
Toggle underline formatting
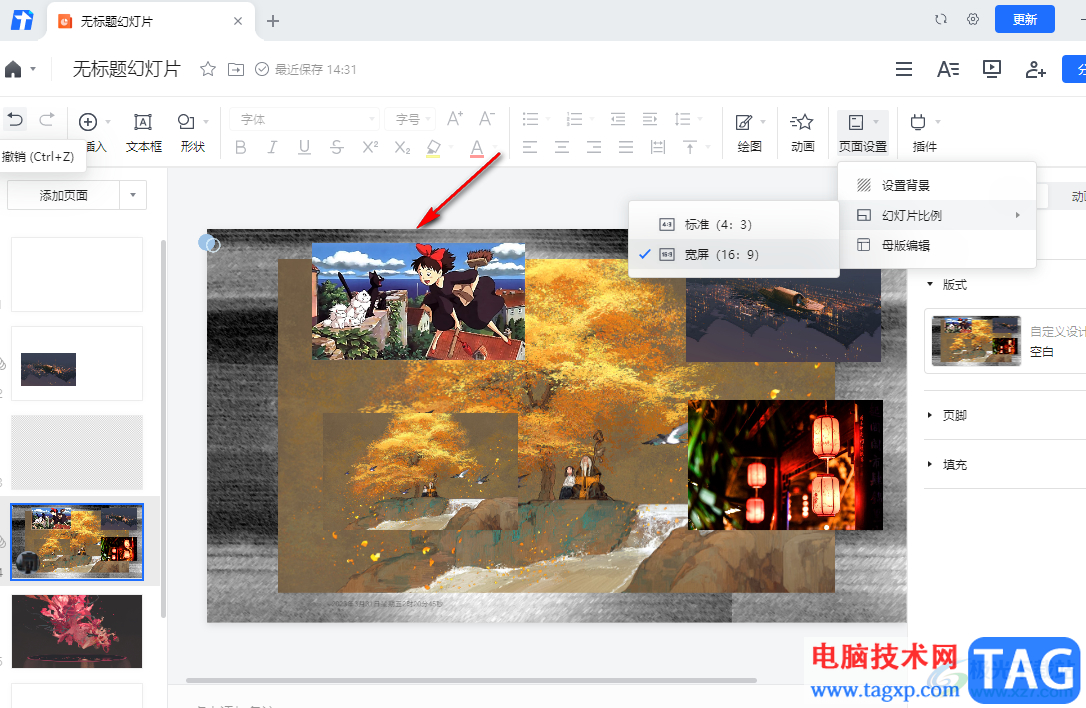tap(304, 147)
